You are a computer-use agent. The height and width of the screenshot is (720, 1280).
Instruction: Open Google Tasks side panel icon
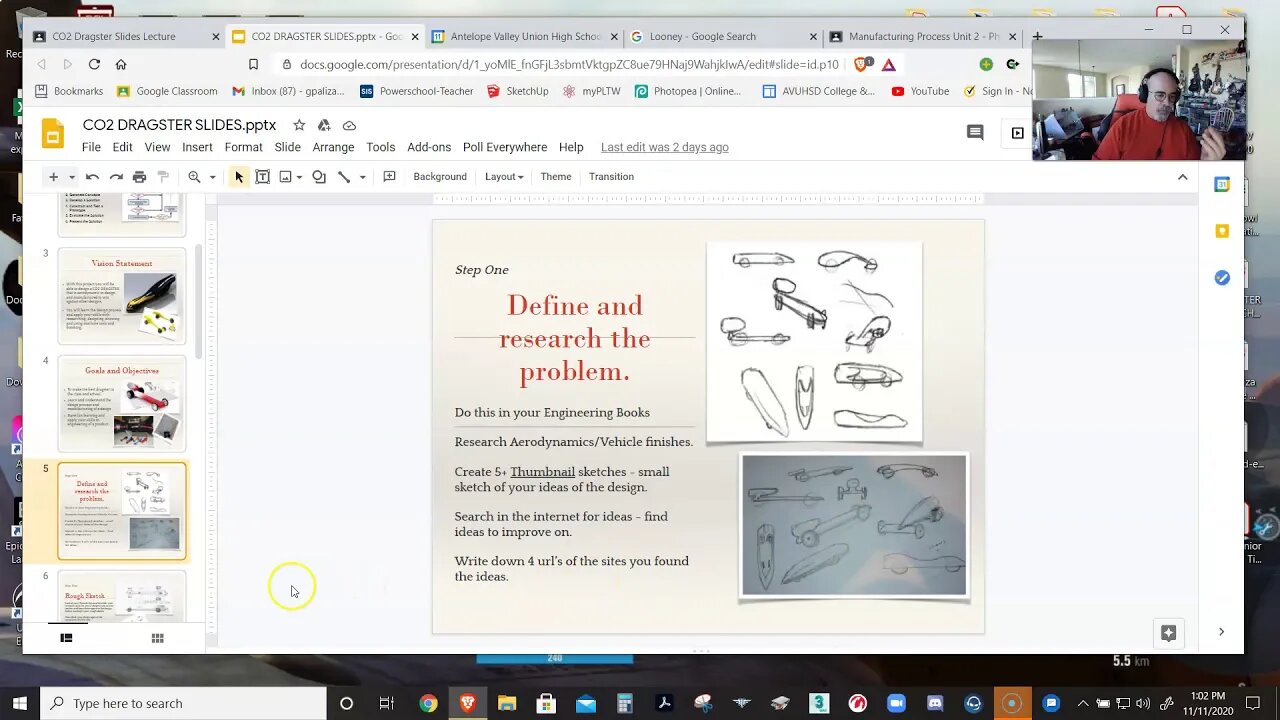pos(1222,278)
